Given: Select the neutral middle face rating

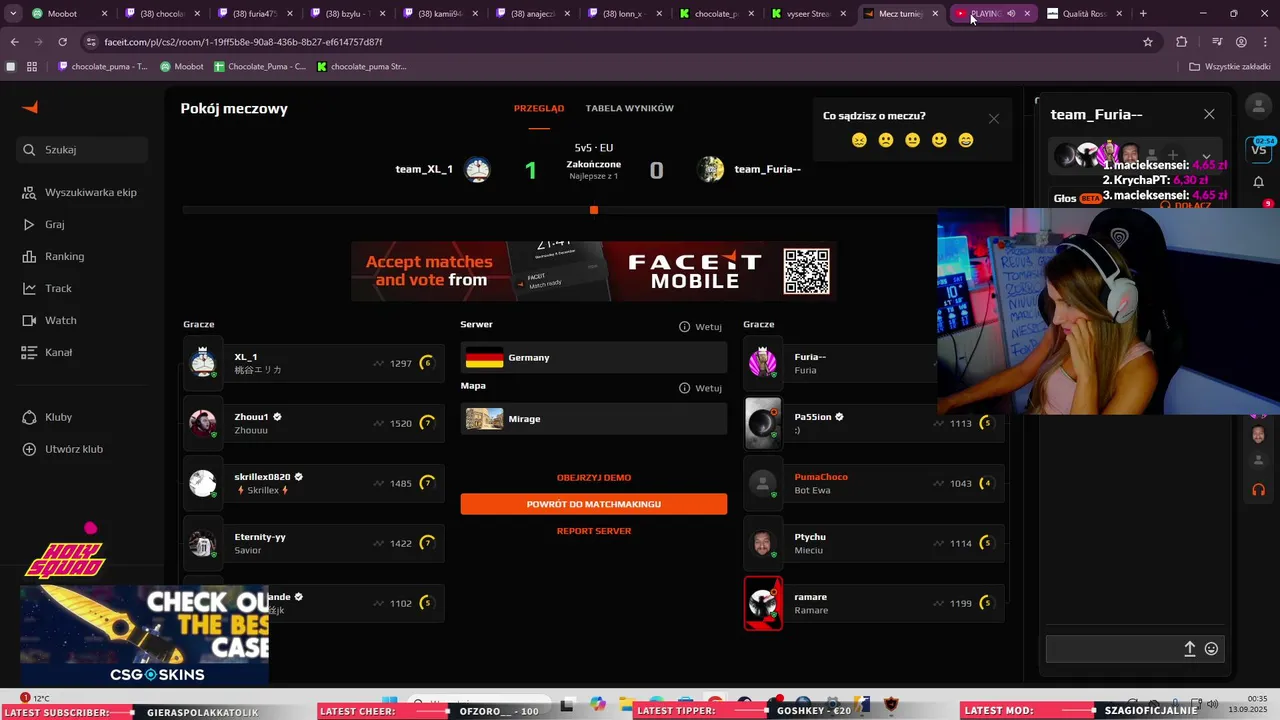Looking at the screenshot, I should [912, 140].
